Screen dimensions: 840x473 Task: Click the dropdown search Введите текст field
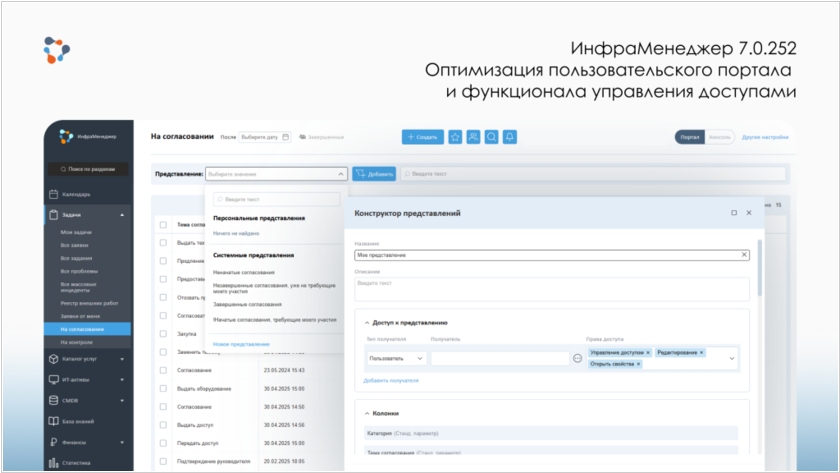tap(276, 199)
